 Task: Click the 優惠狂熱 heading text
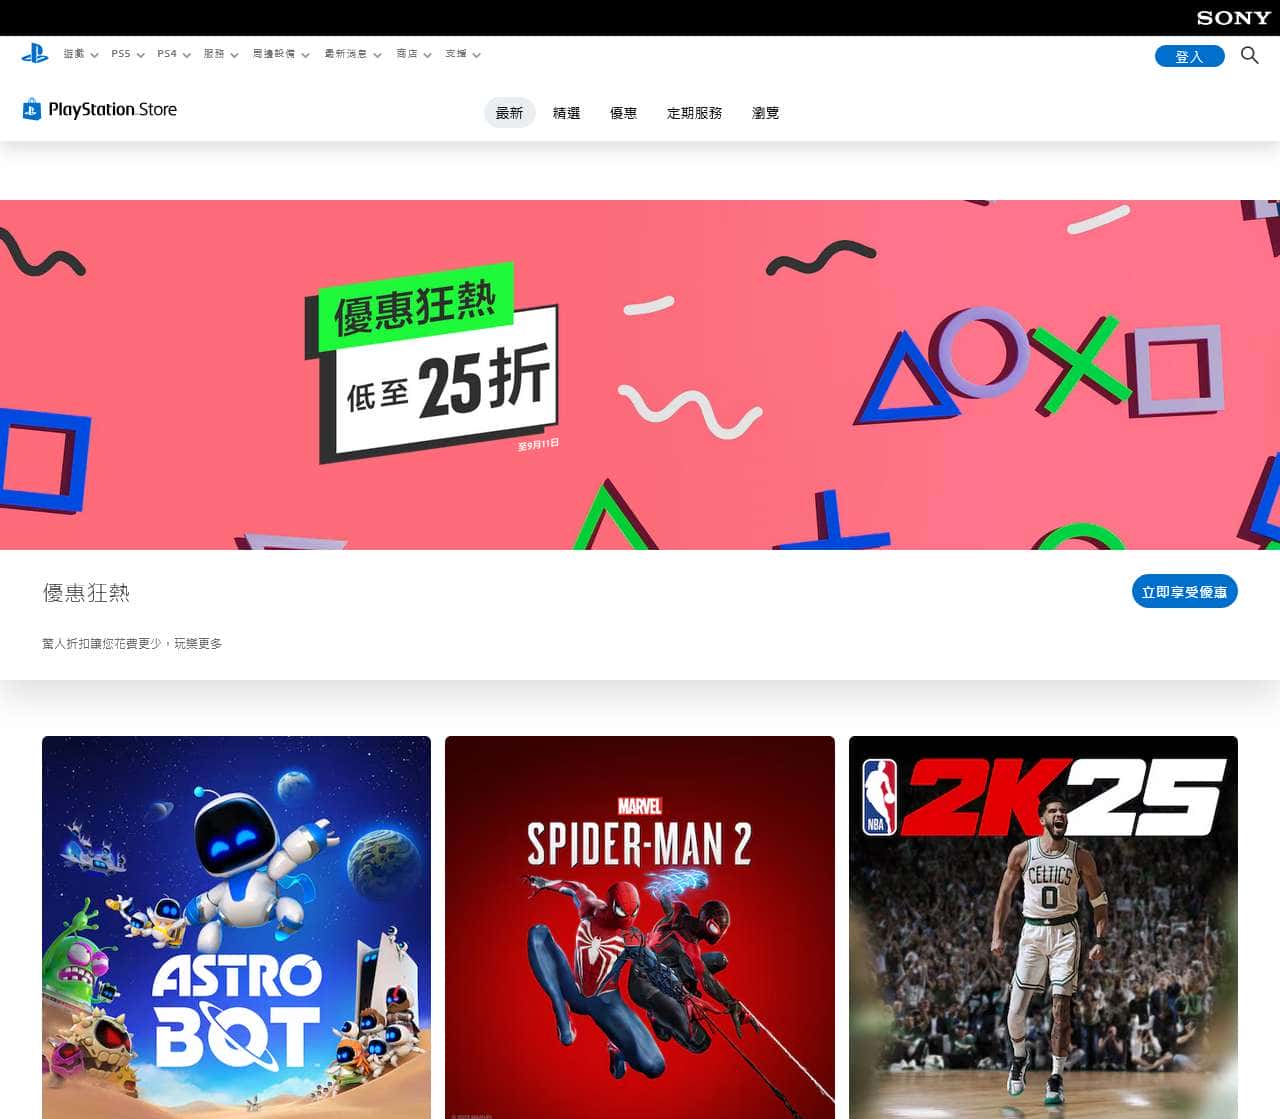point(86,592)
